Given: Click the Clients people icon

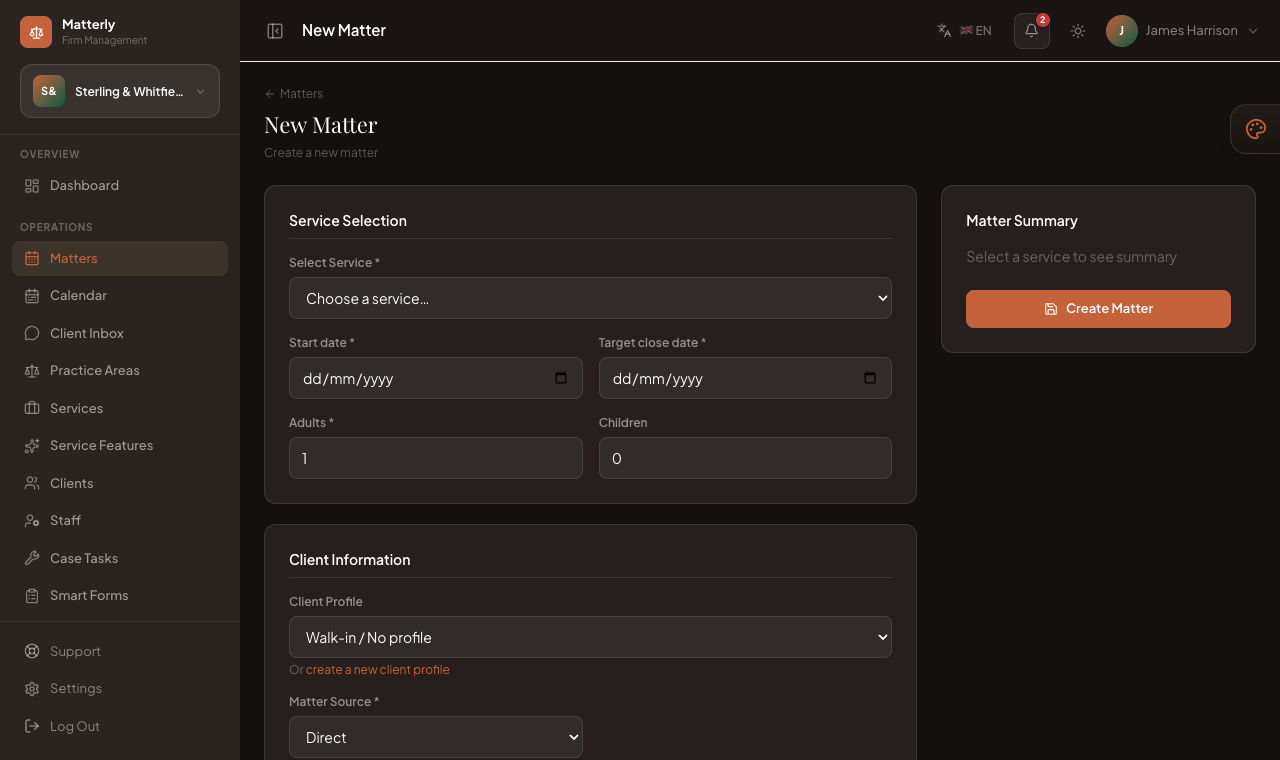Looking at the screenshot, I should tap(32, 484).
